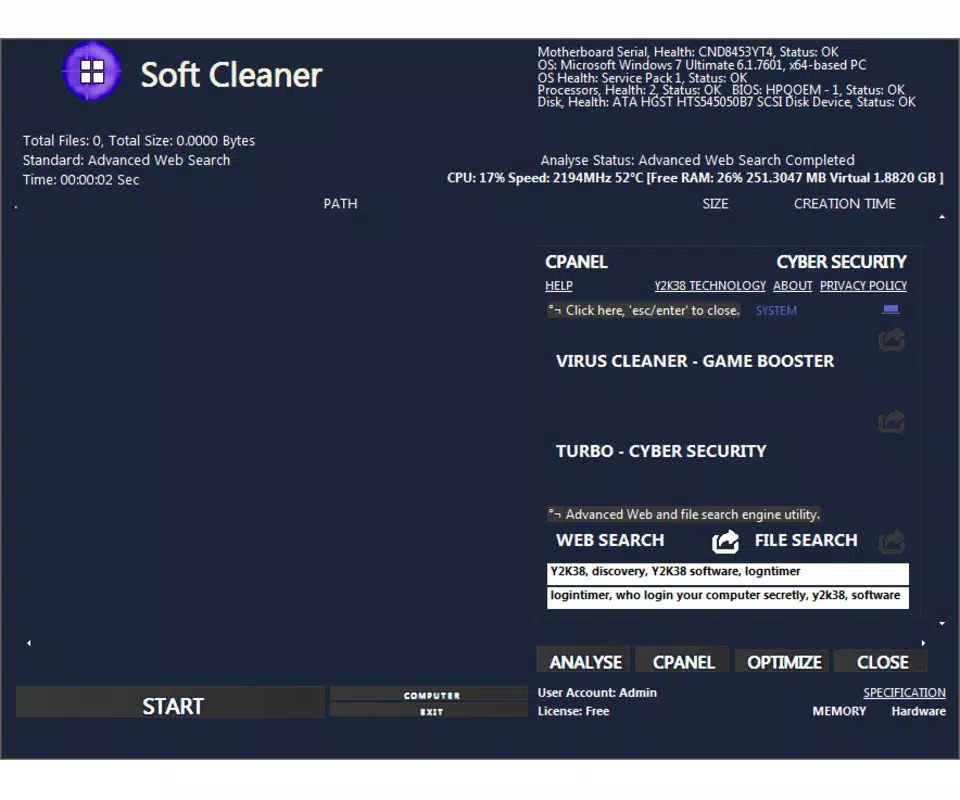The width and height of the screenshot is (960, 800).
Task: Select TURBO - CYBER SECURITY
Action: point(661,451)
